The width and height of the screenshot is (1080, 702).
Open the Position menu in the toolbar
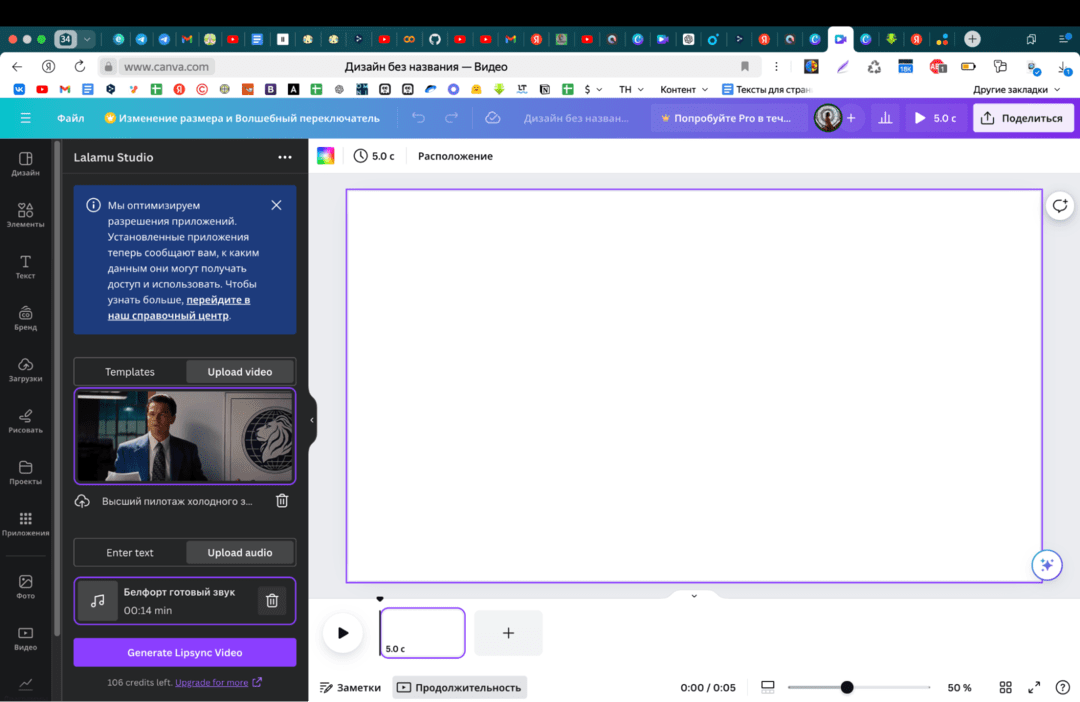pyautogui.click(x=455, y=156)
